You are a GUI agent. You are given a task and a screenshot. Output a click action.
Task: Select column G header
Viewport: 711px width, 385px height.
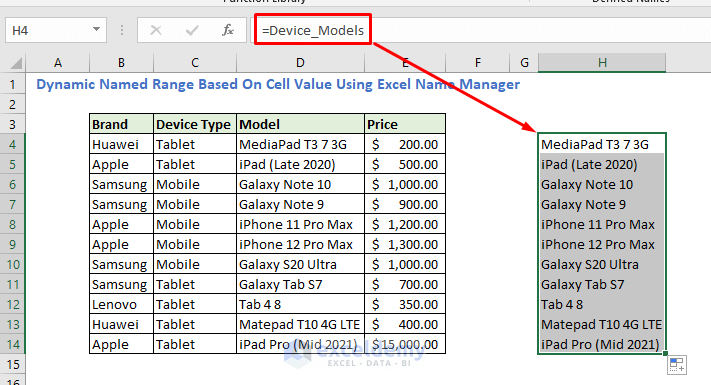coord(524,63)
